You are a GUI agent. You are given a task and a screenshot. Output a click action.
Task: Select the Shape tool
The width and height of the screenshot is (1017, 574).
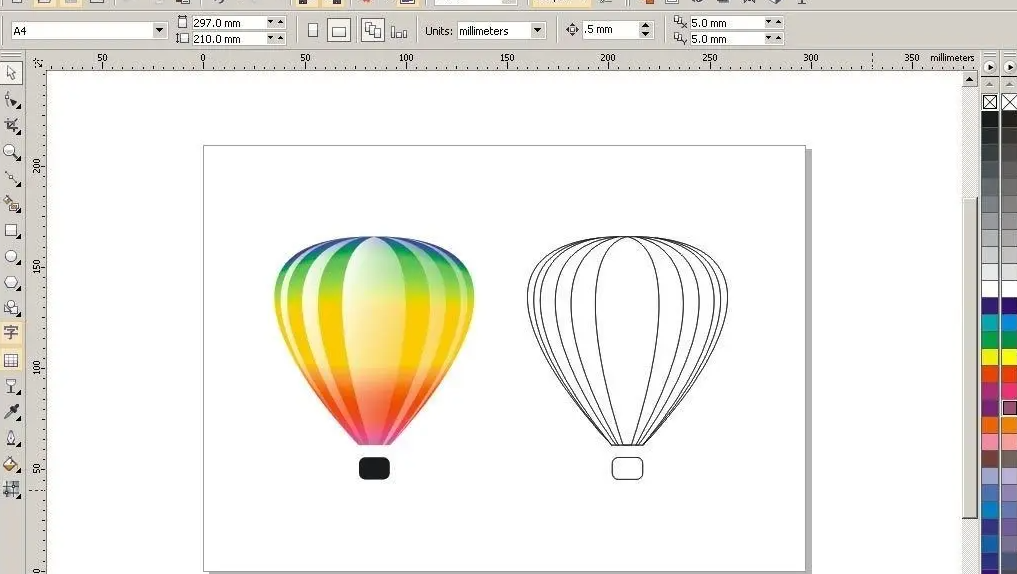click(11, 100)
